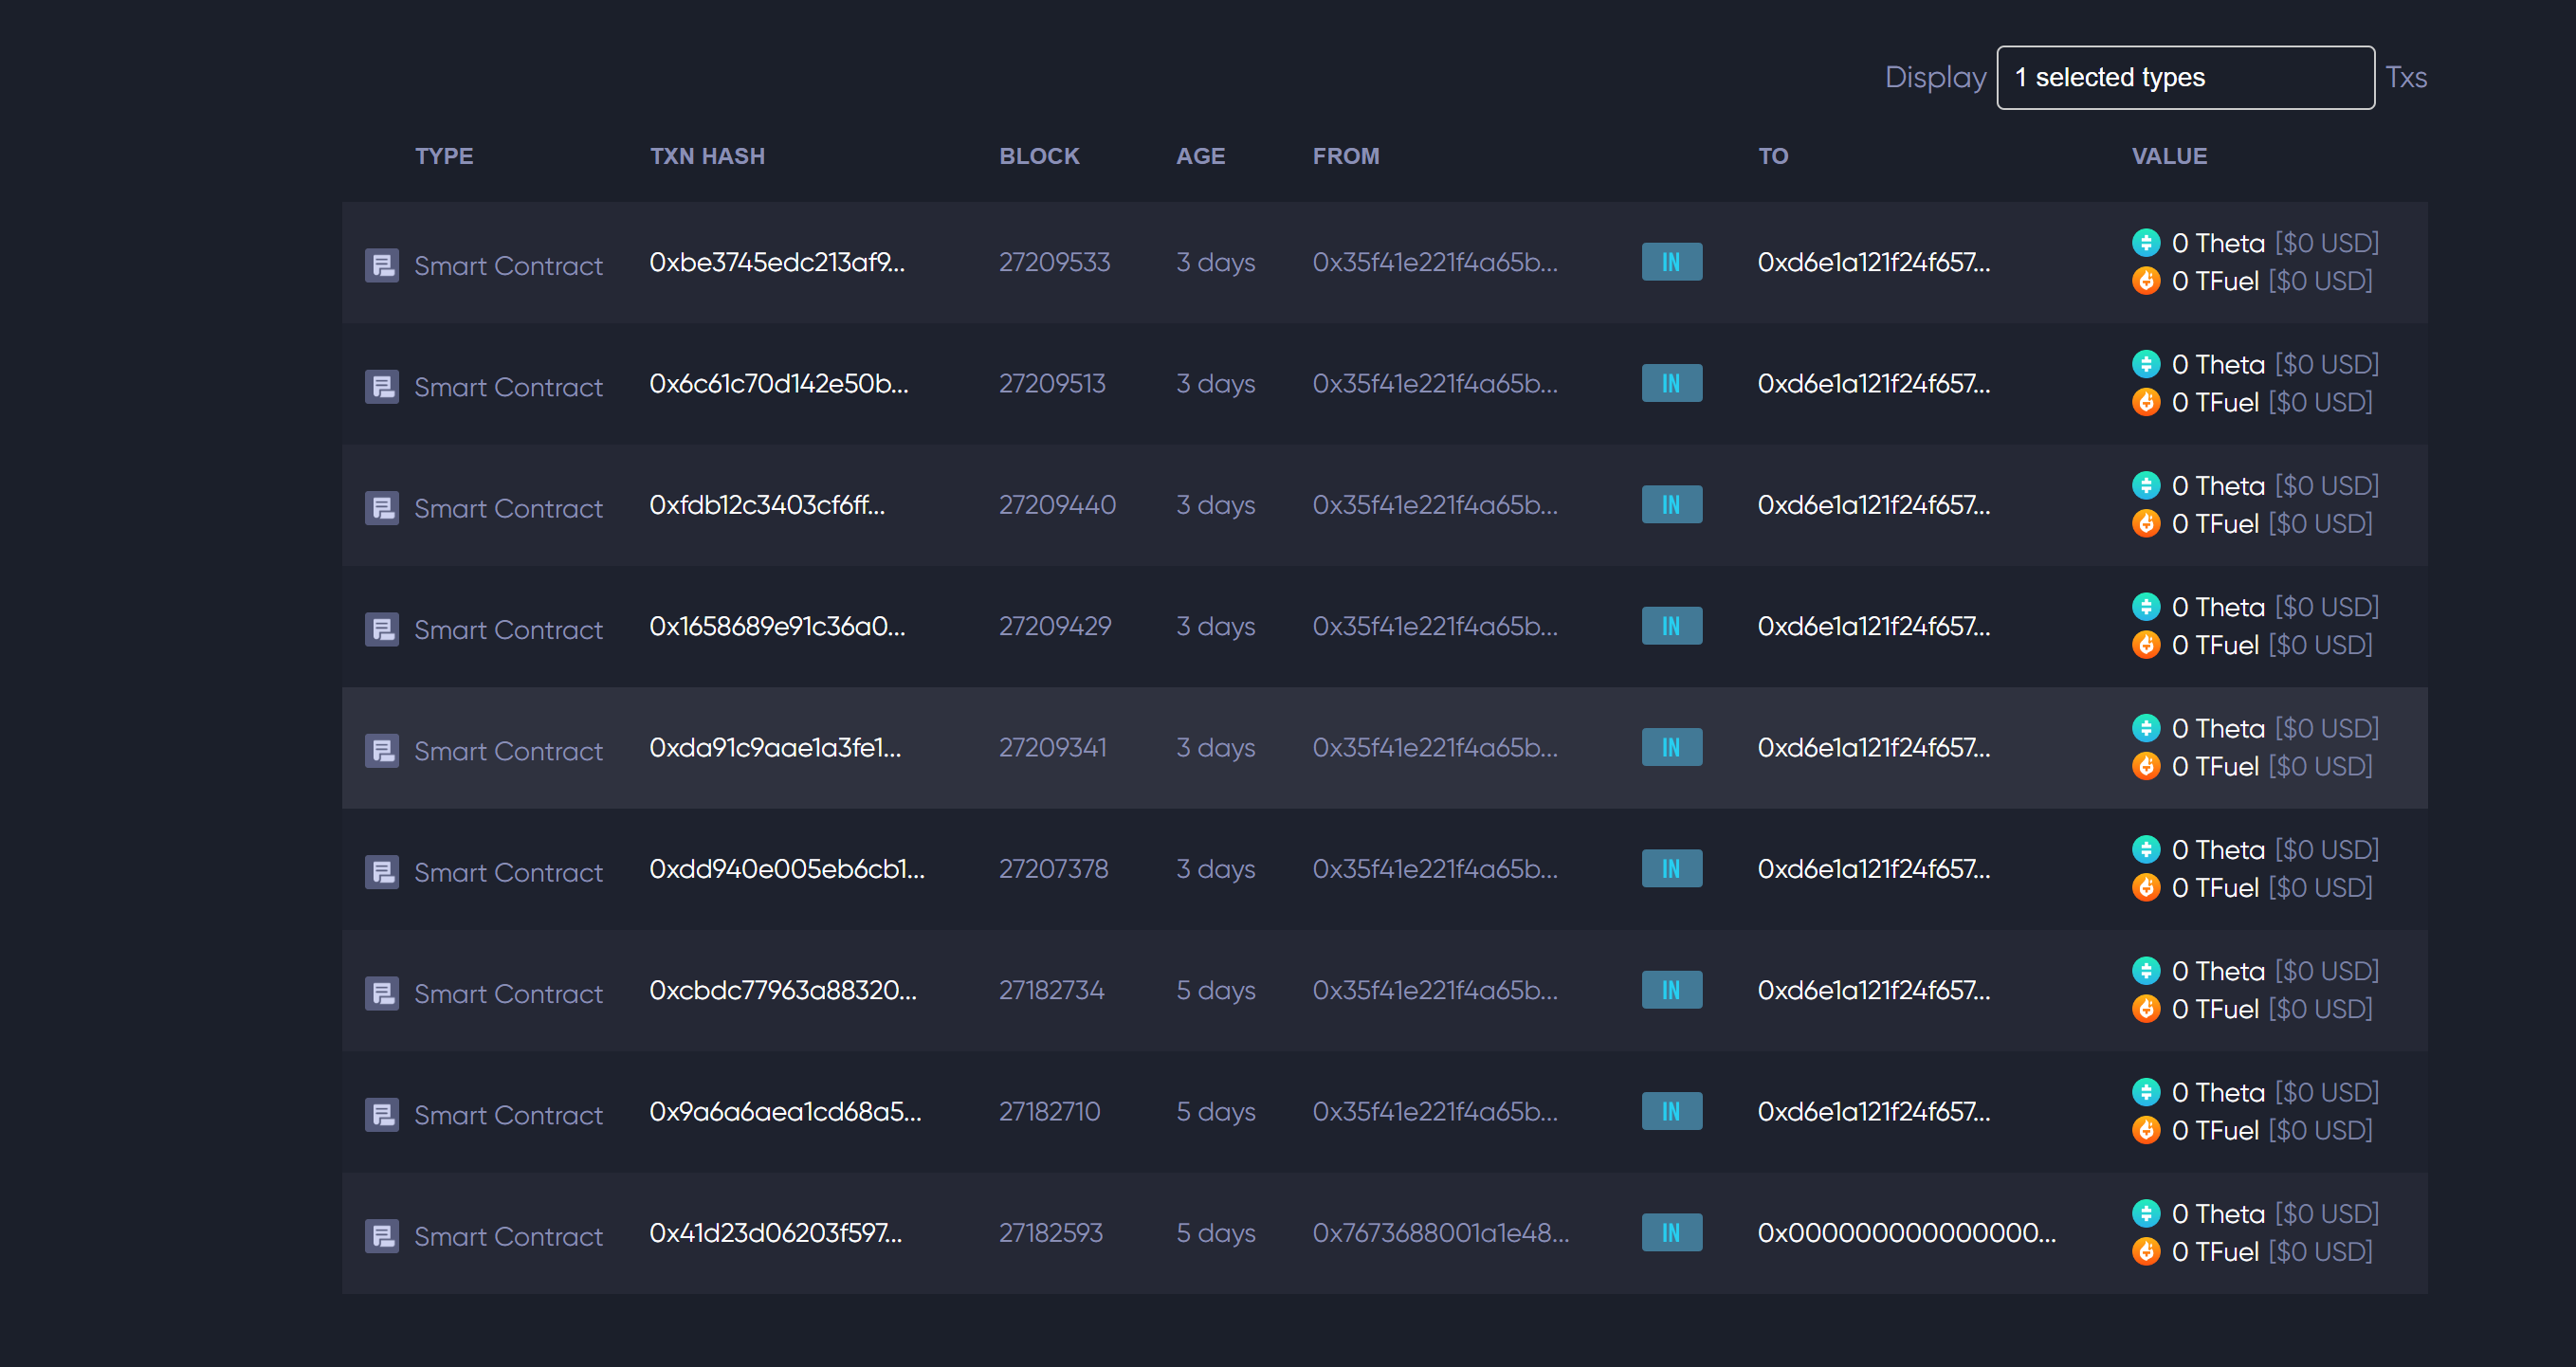The width and height of the screenshot is (2576, 1367).
Task: Click the AGE column header
Action: pyautogui.click(x=1200, y=156)
